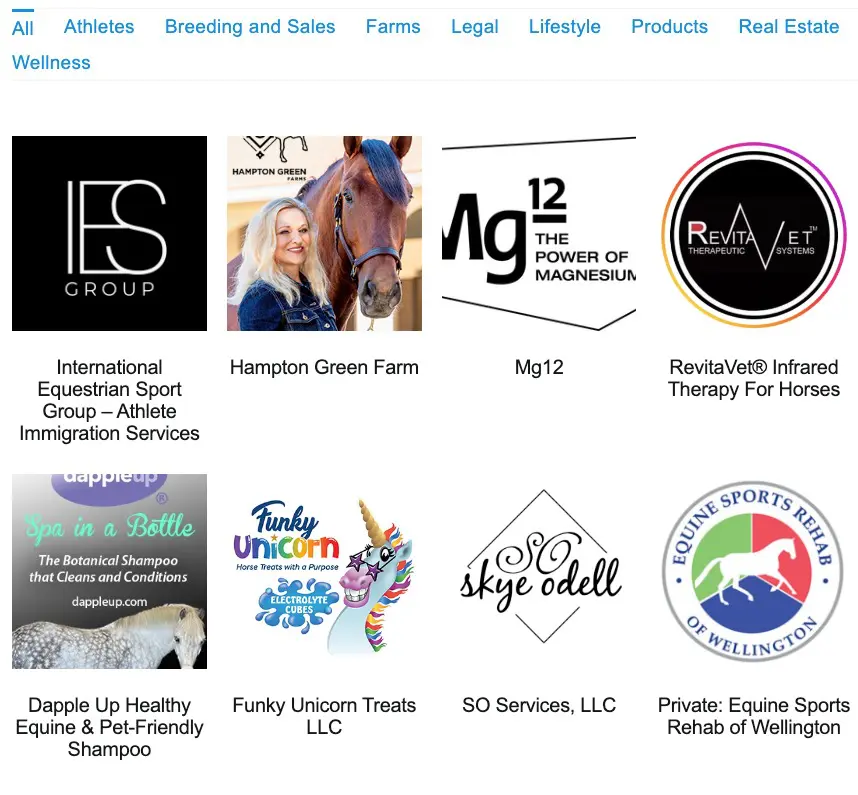Filter listings by Athletes
The width and height of the screenshot is (858, 795).
(99, 27)
